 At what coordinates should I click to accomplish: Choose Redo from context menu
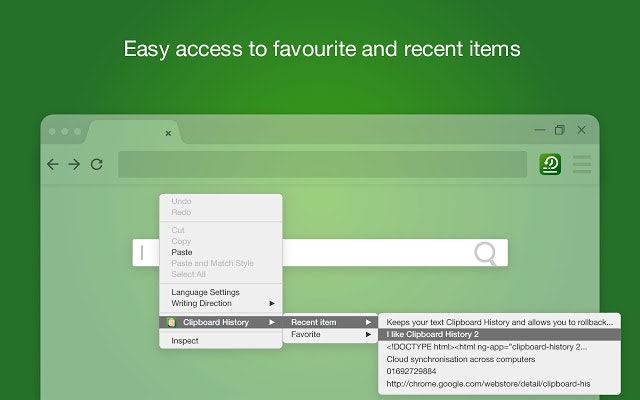(181, 212)
